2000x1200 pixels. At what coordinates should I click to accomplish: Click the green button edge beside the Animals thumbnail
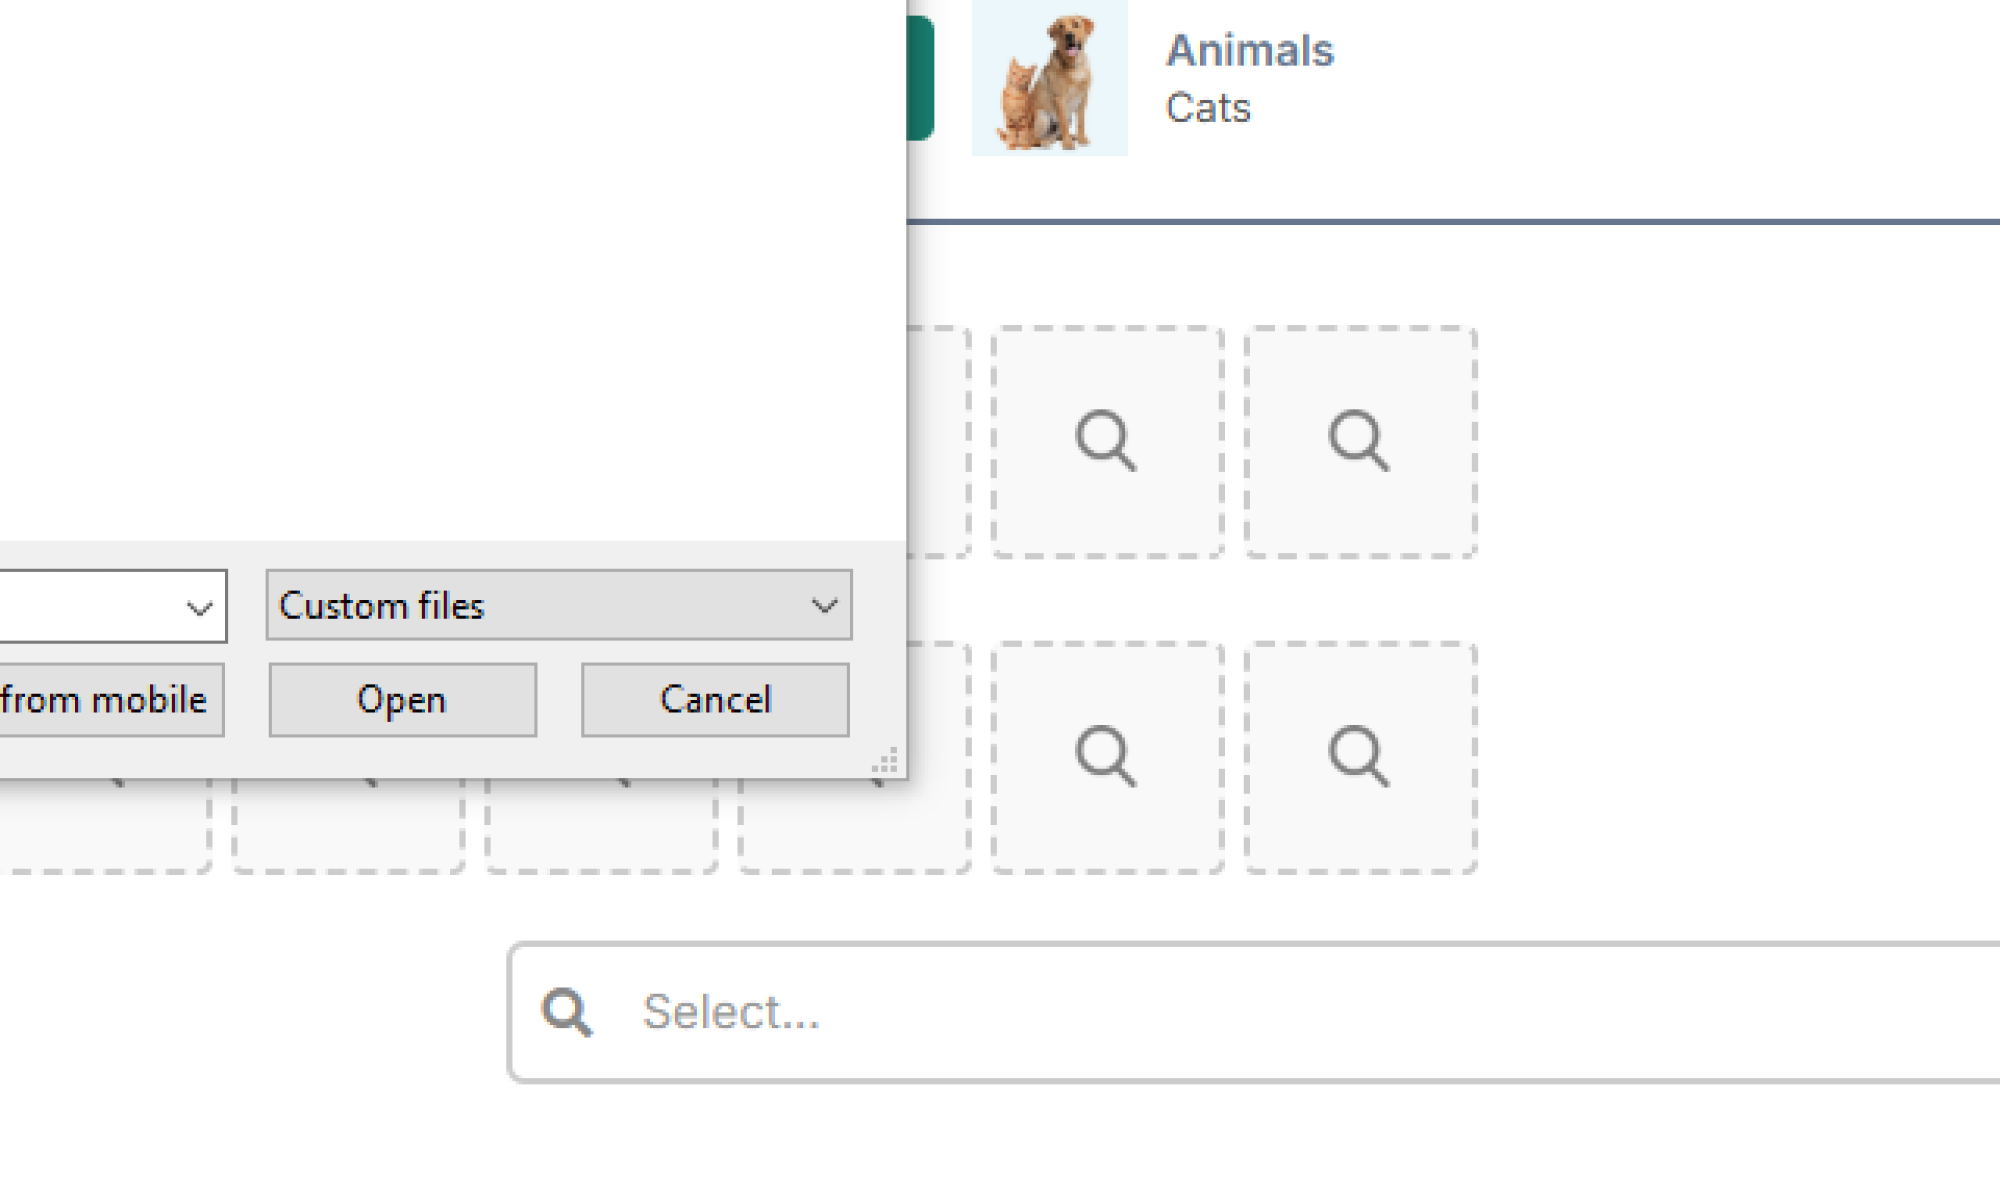(x=921, y=78)
